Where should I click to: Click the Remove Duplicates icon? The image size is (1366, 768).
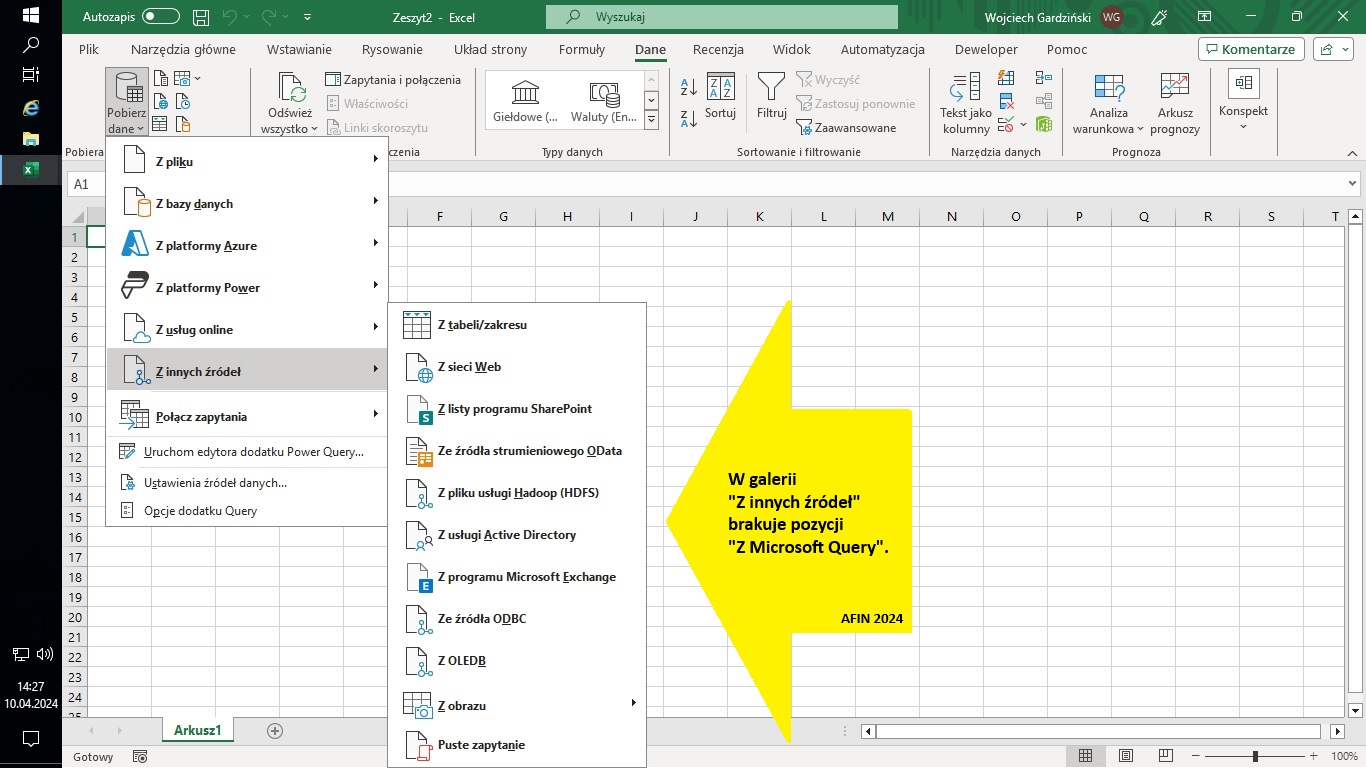pyautogui.click(x=1007, y=102)
